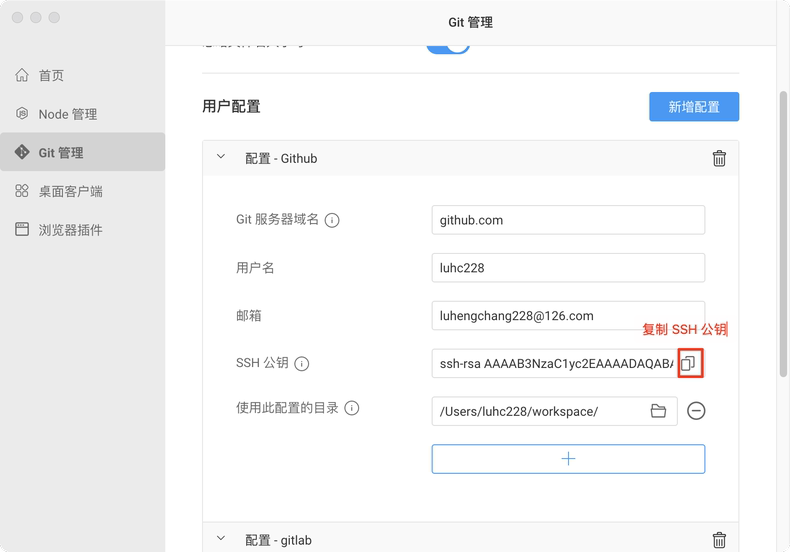Image resolution: width=790 pixels, height=552 pixels.
Task: Click the Node.js hexagon icon
Action: tap(22, 113)
